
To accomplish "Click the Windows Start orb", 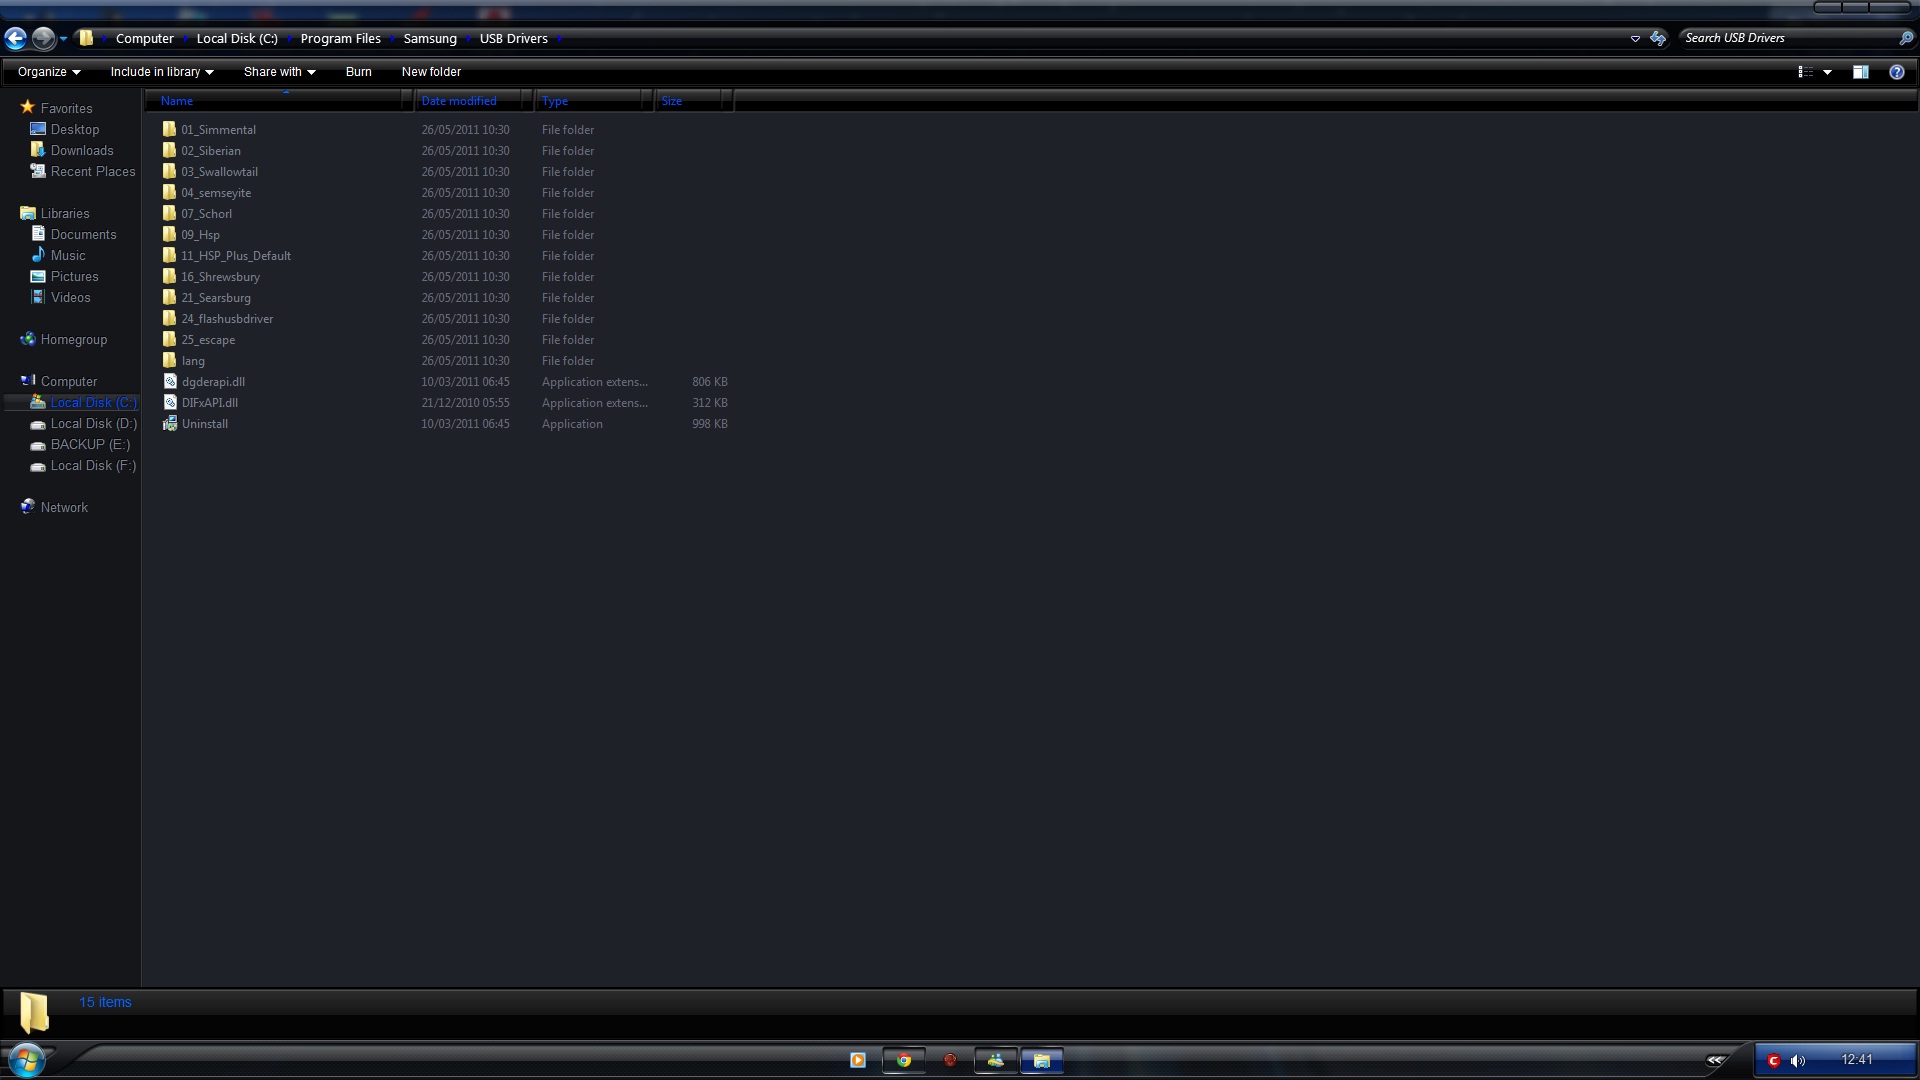I will coord(27,1060).
